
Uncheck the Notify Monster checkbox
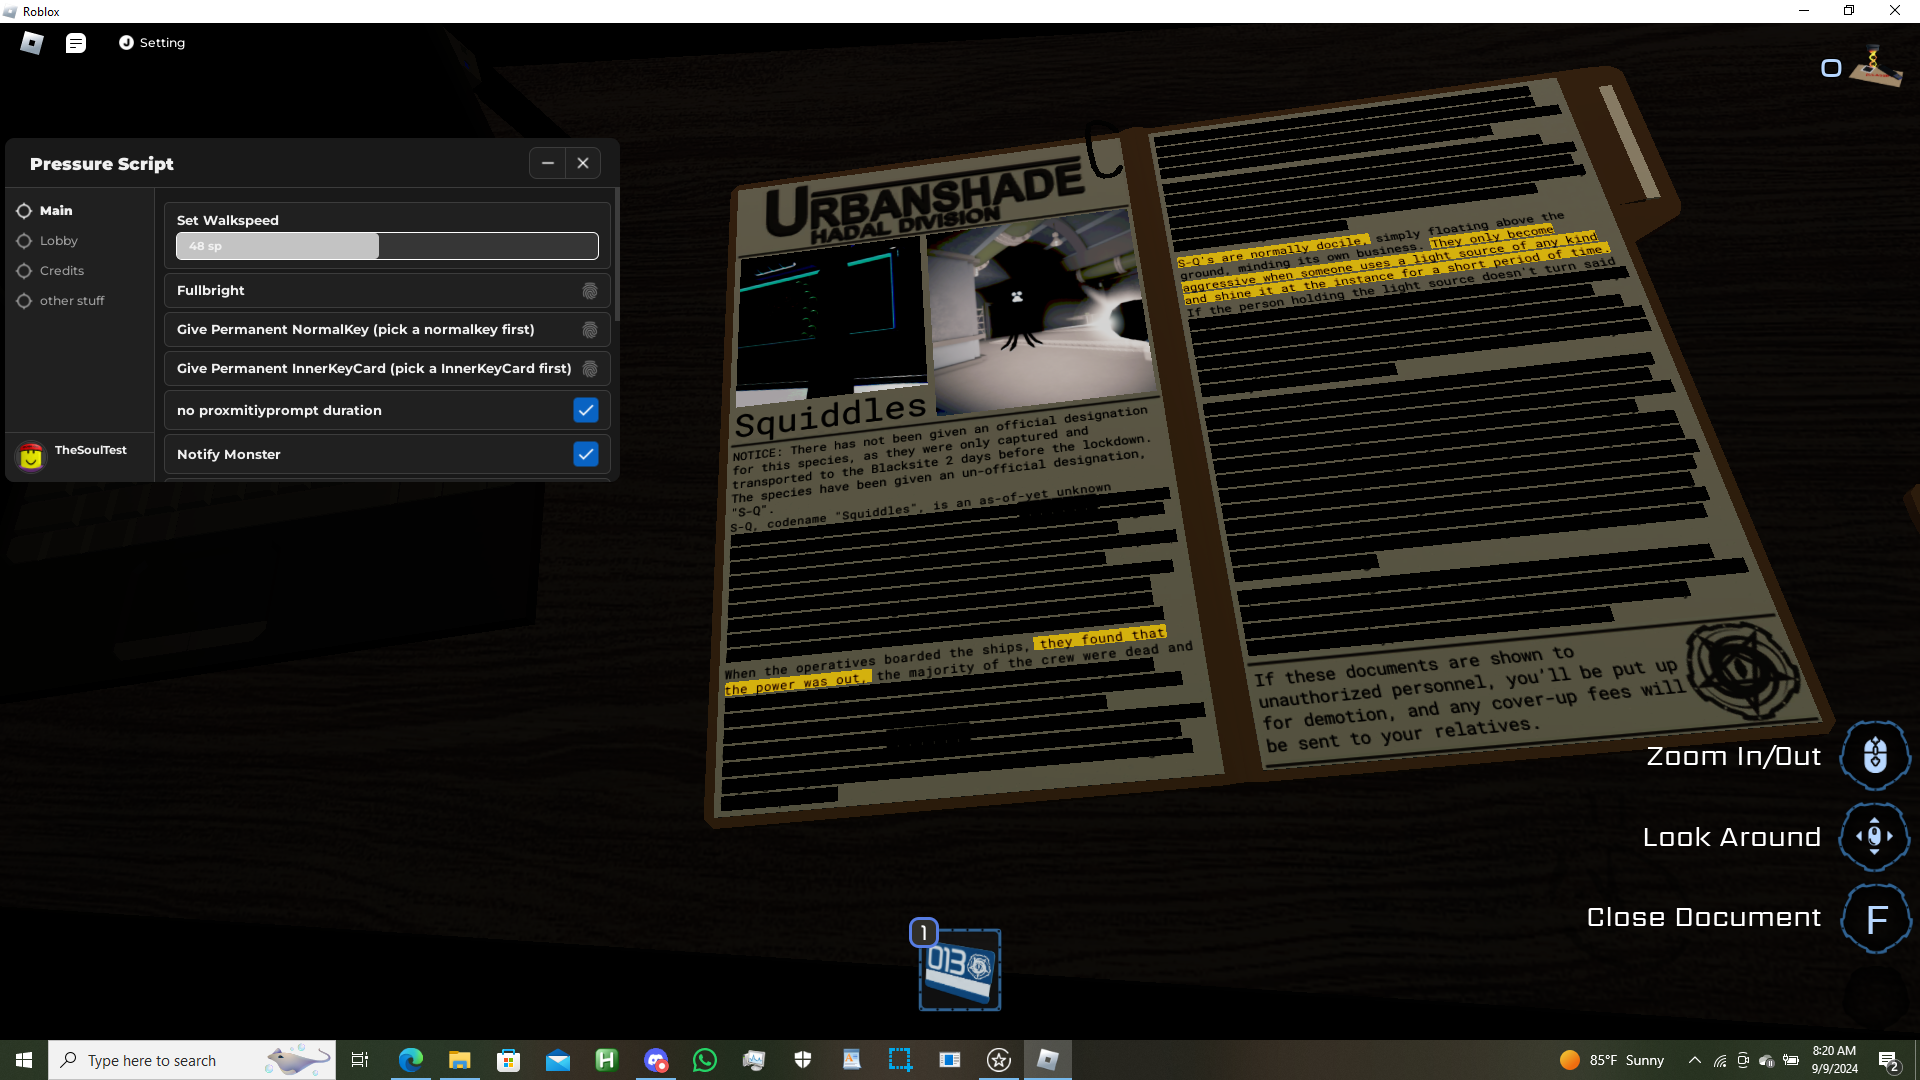586,454
